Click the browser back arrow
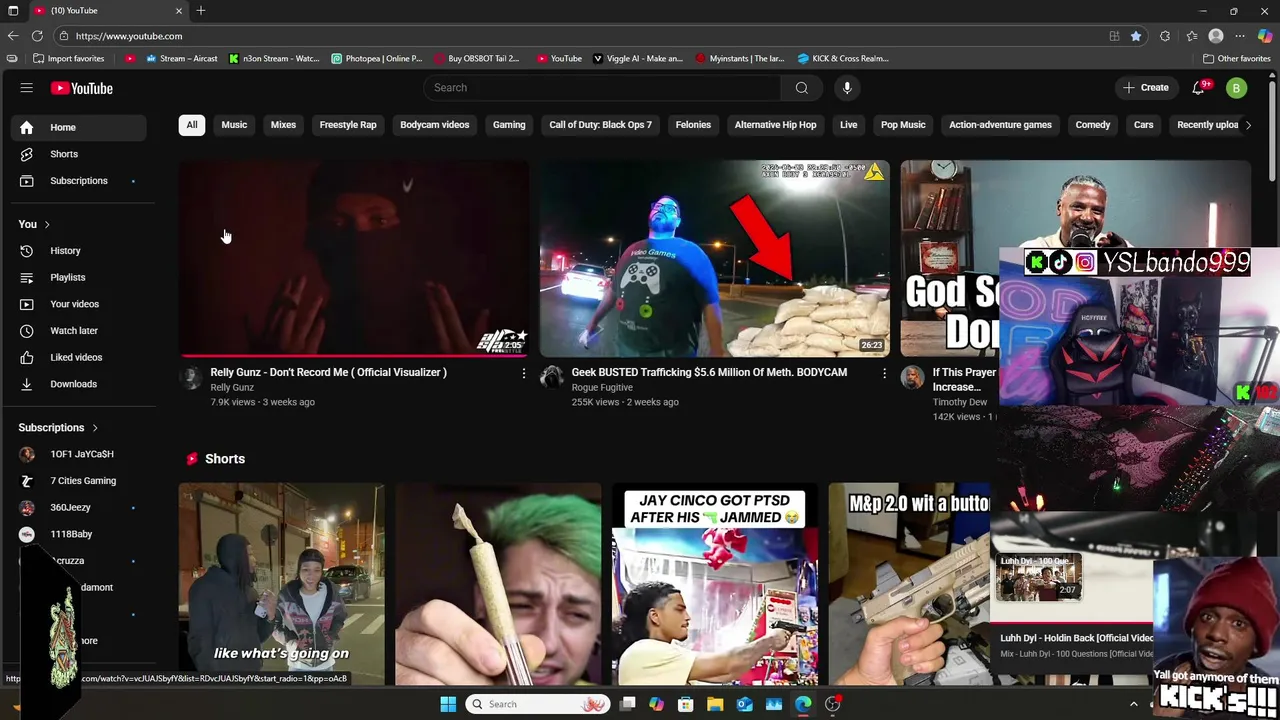The image size is (1280, 720). tap(13, 36)
